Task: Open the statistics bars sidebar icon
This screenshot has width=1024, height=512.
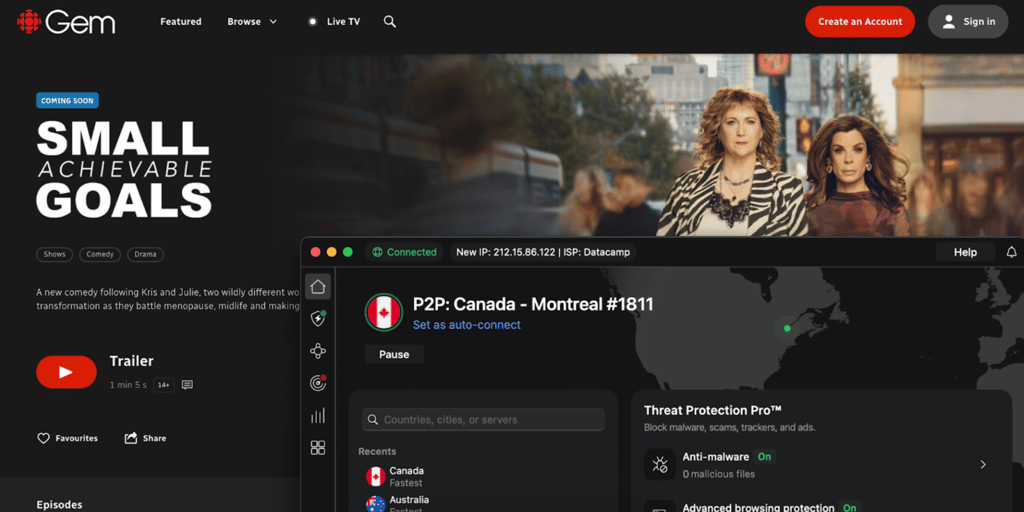Action: [x=318, y=415]
